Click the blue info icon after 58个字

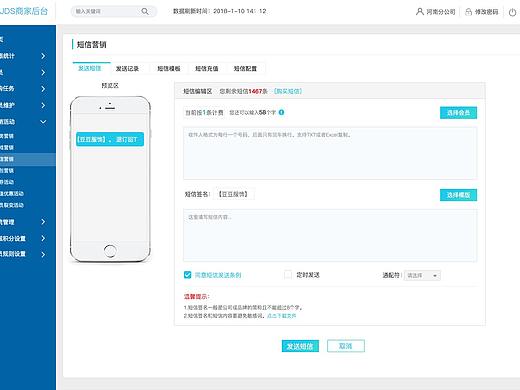[x=281, y=112]
